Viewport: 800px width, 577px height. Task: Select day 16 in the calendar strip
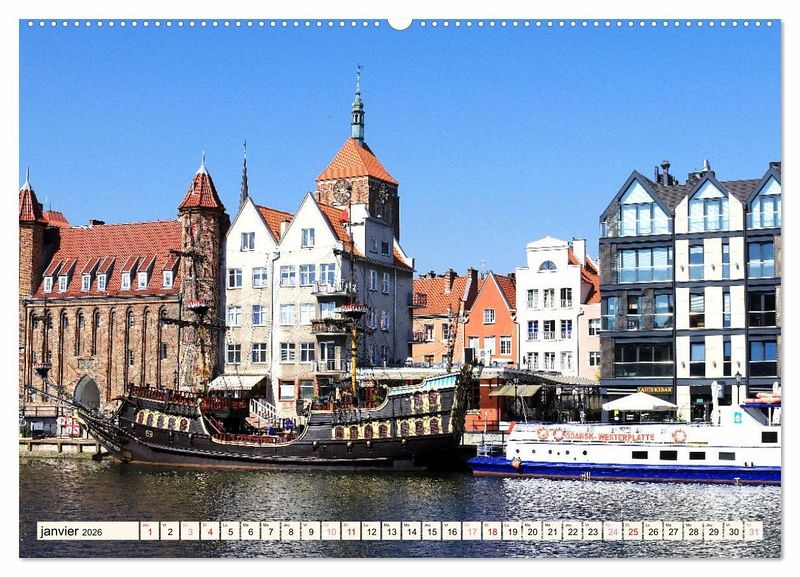(x=452, y=531)
